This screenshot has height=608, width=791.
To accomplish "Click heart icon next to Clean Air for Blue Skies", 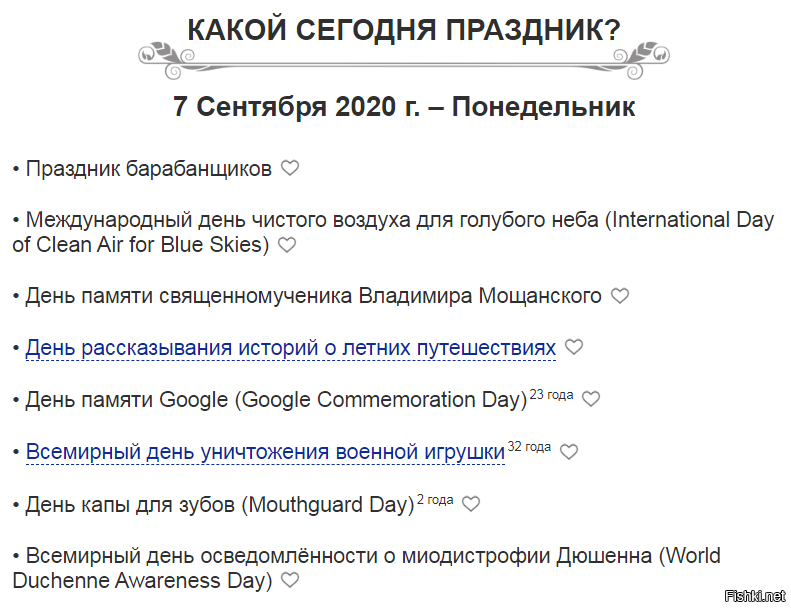I will 287,245.
